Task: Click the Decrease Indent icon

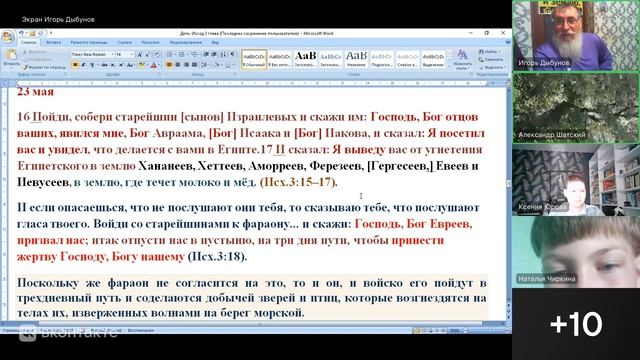Action: pyautogui.click(x=206, y=54)
